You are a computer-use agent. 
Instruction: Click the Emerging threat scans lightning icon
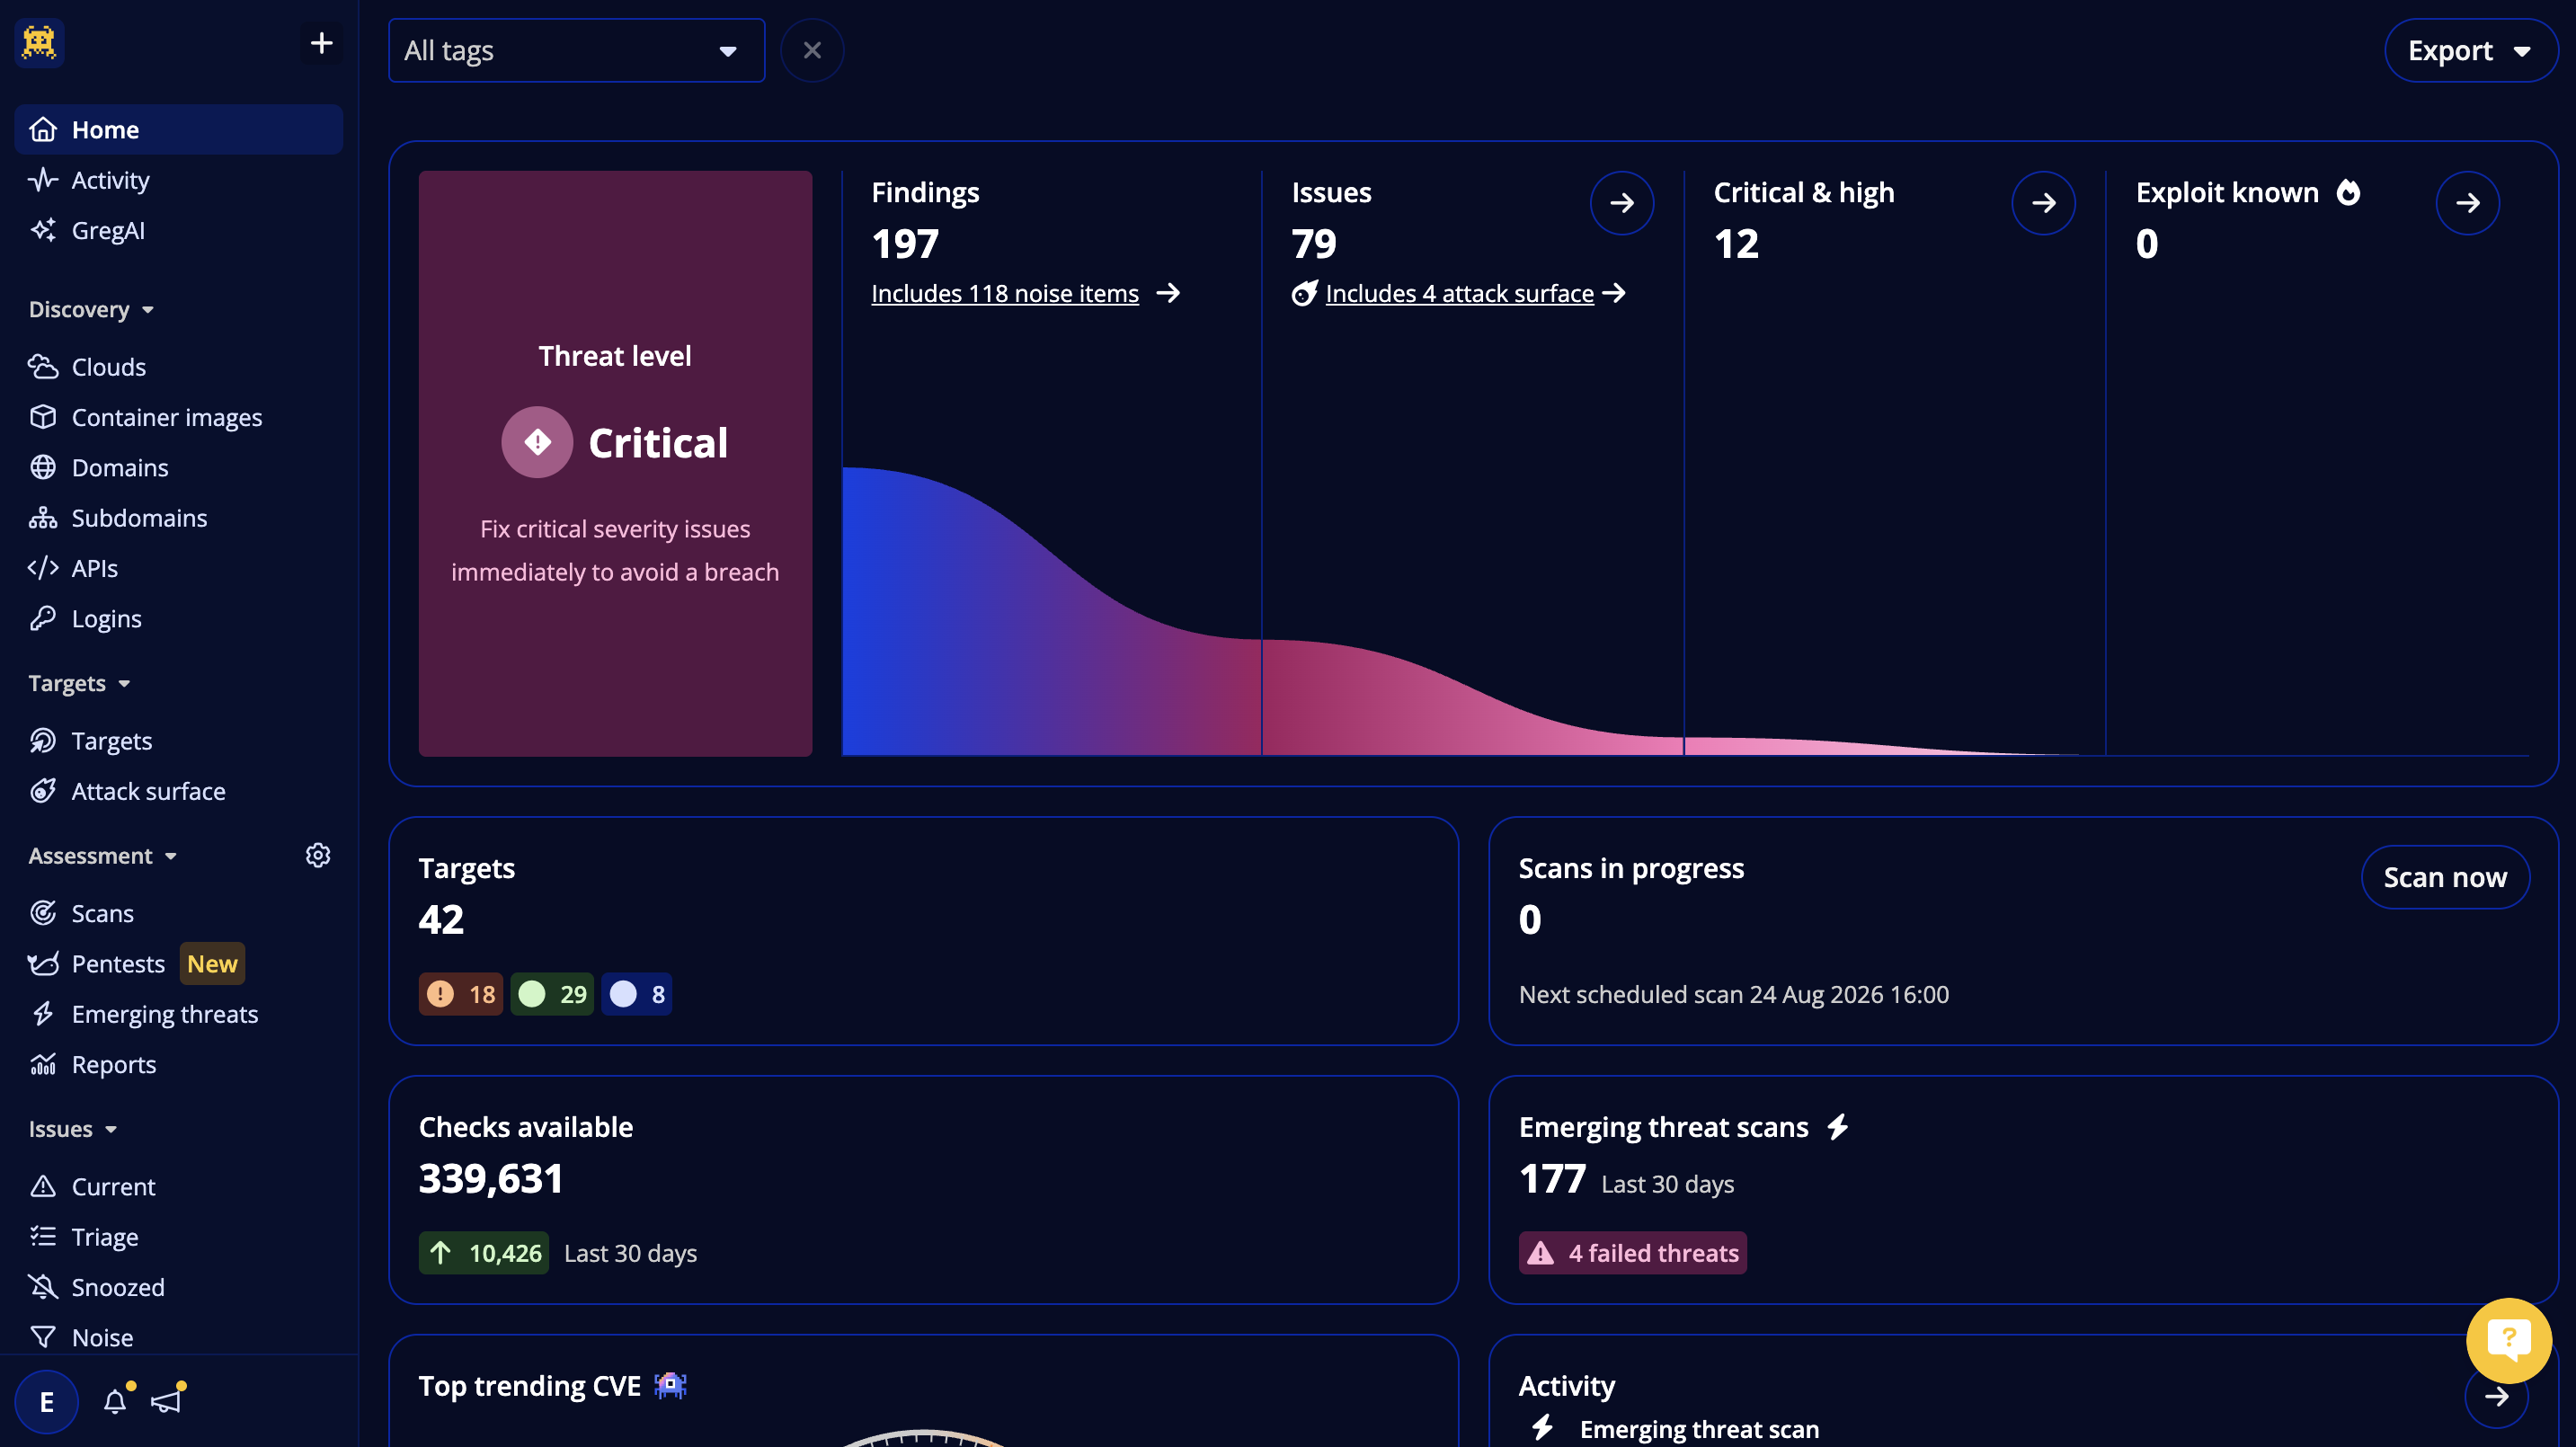(1838, 1127)
